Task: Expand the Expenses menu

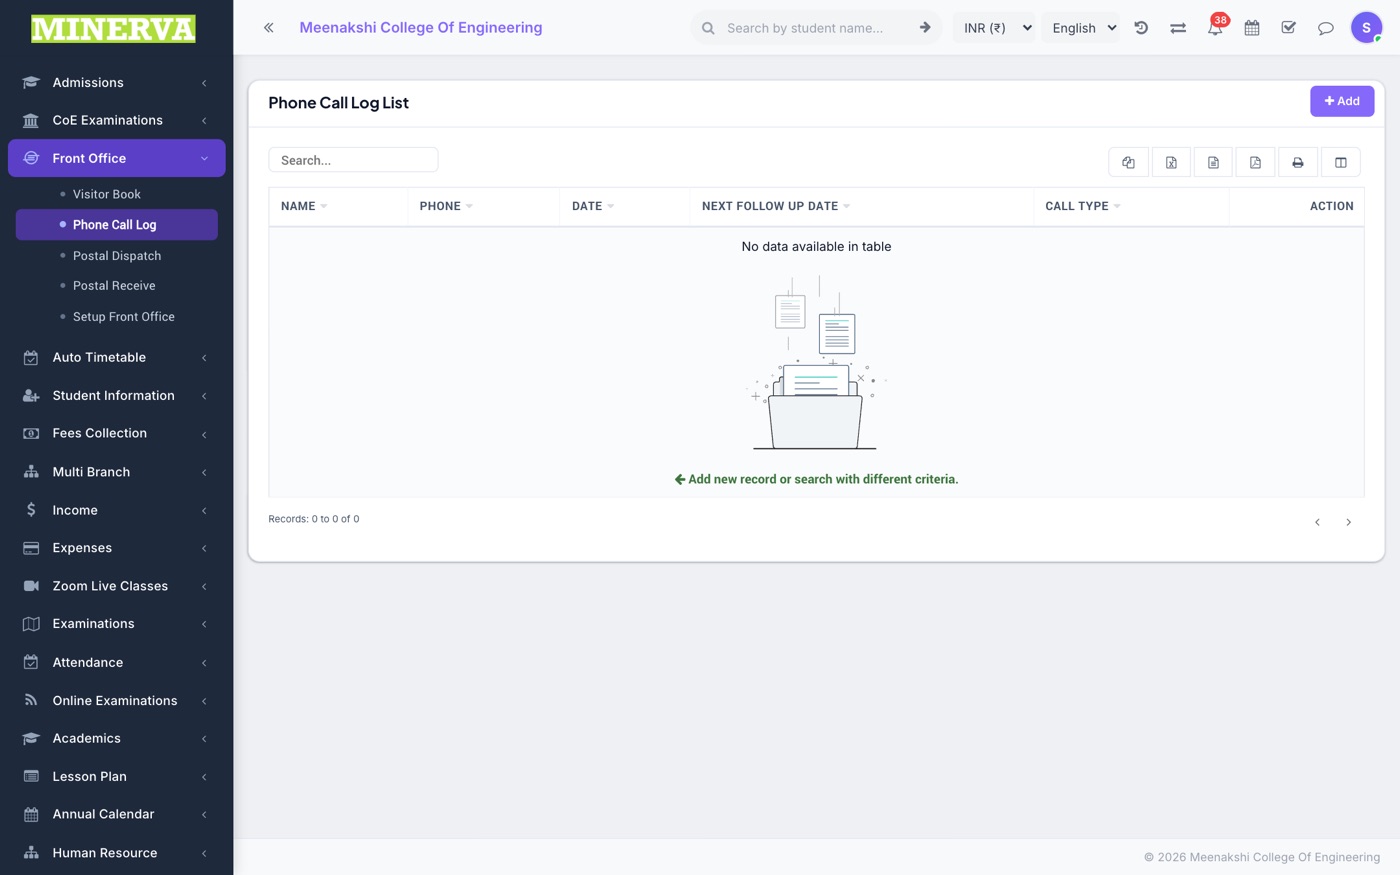Action: pos(117,548)
